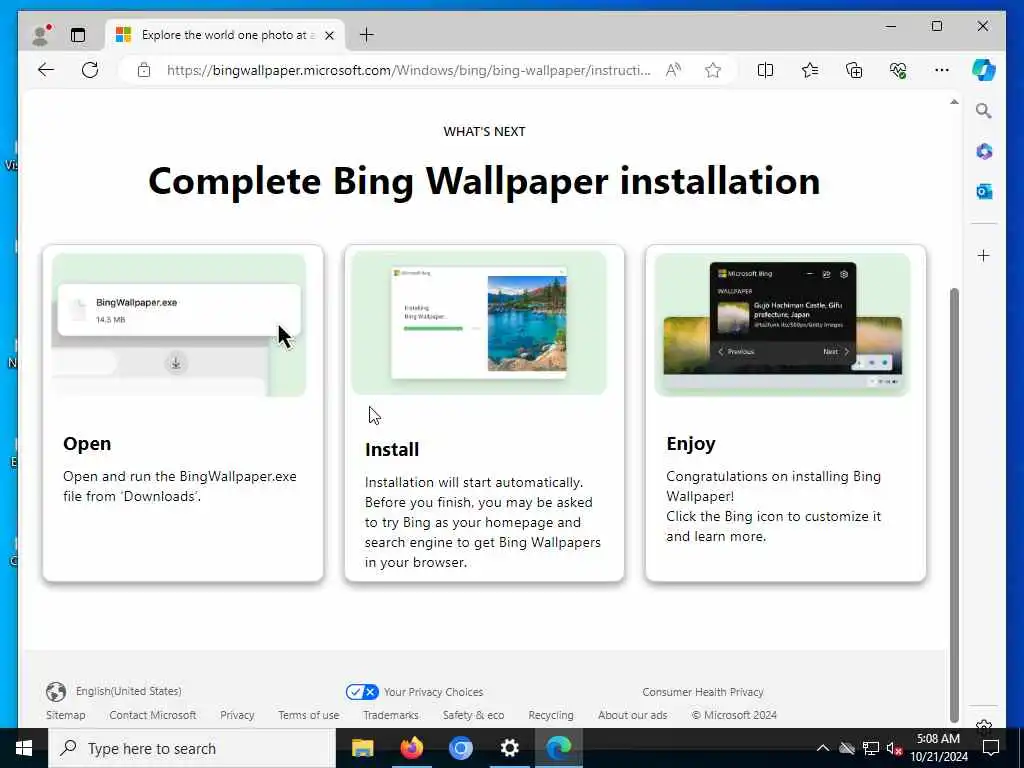Close the Explore the world tab
This screenshot has width=1024, height=768.
(x=330, y=35)
